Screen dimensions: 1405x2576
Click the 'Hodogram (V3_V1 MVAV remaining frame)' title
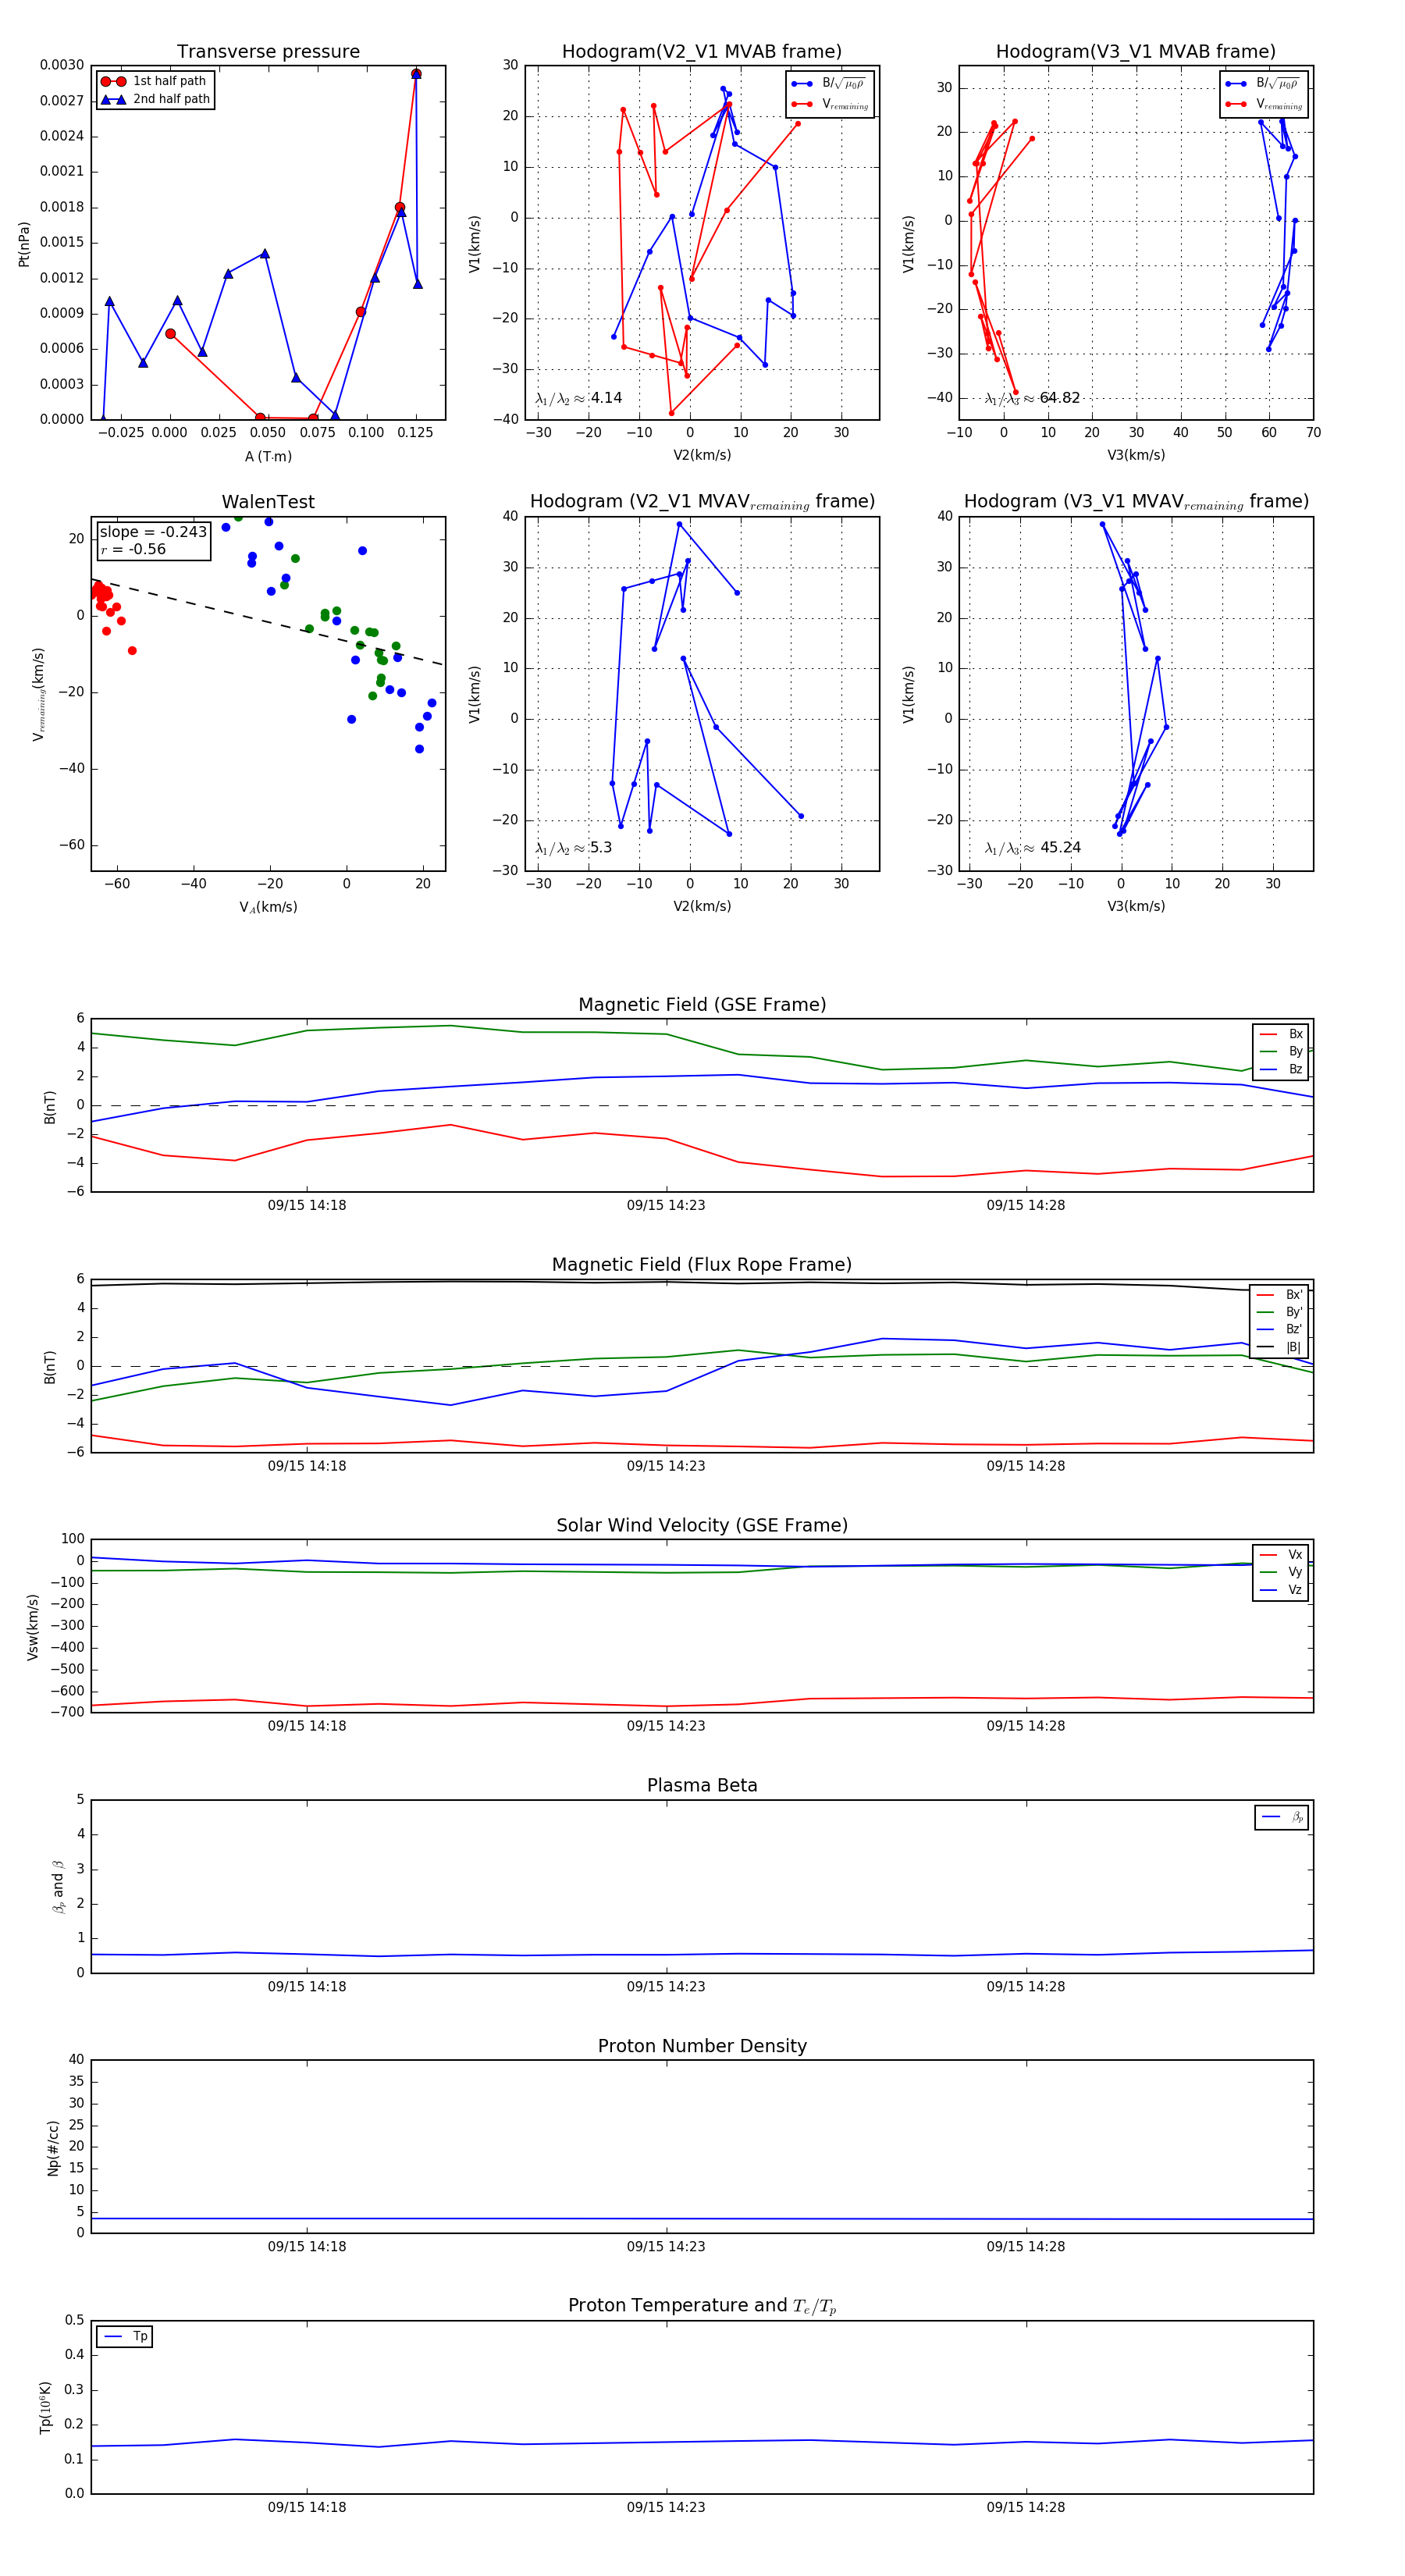[1136, 502]
